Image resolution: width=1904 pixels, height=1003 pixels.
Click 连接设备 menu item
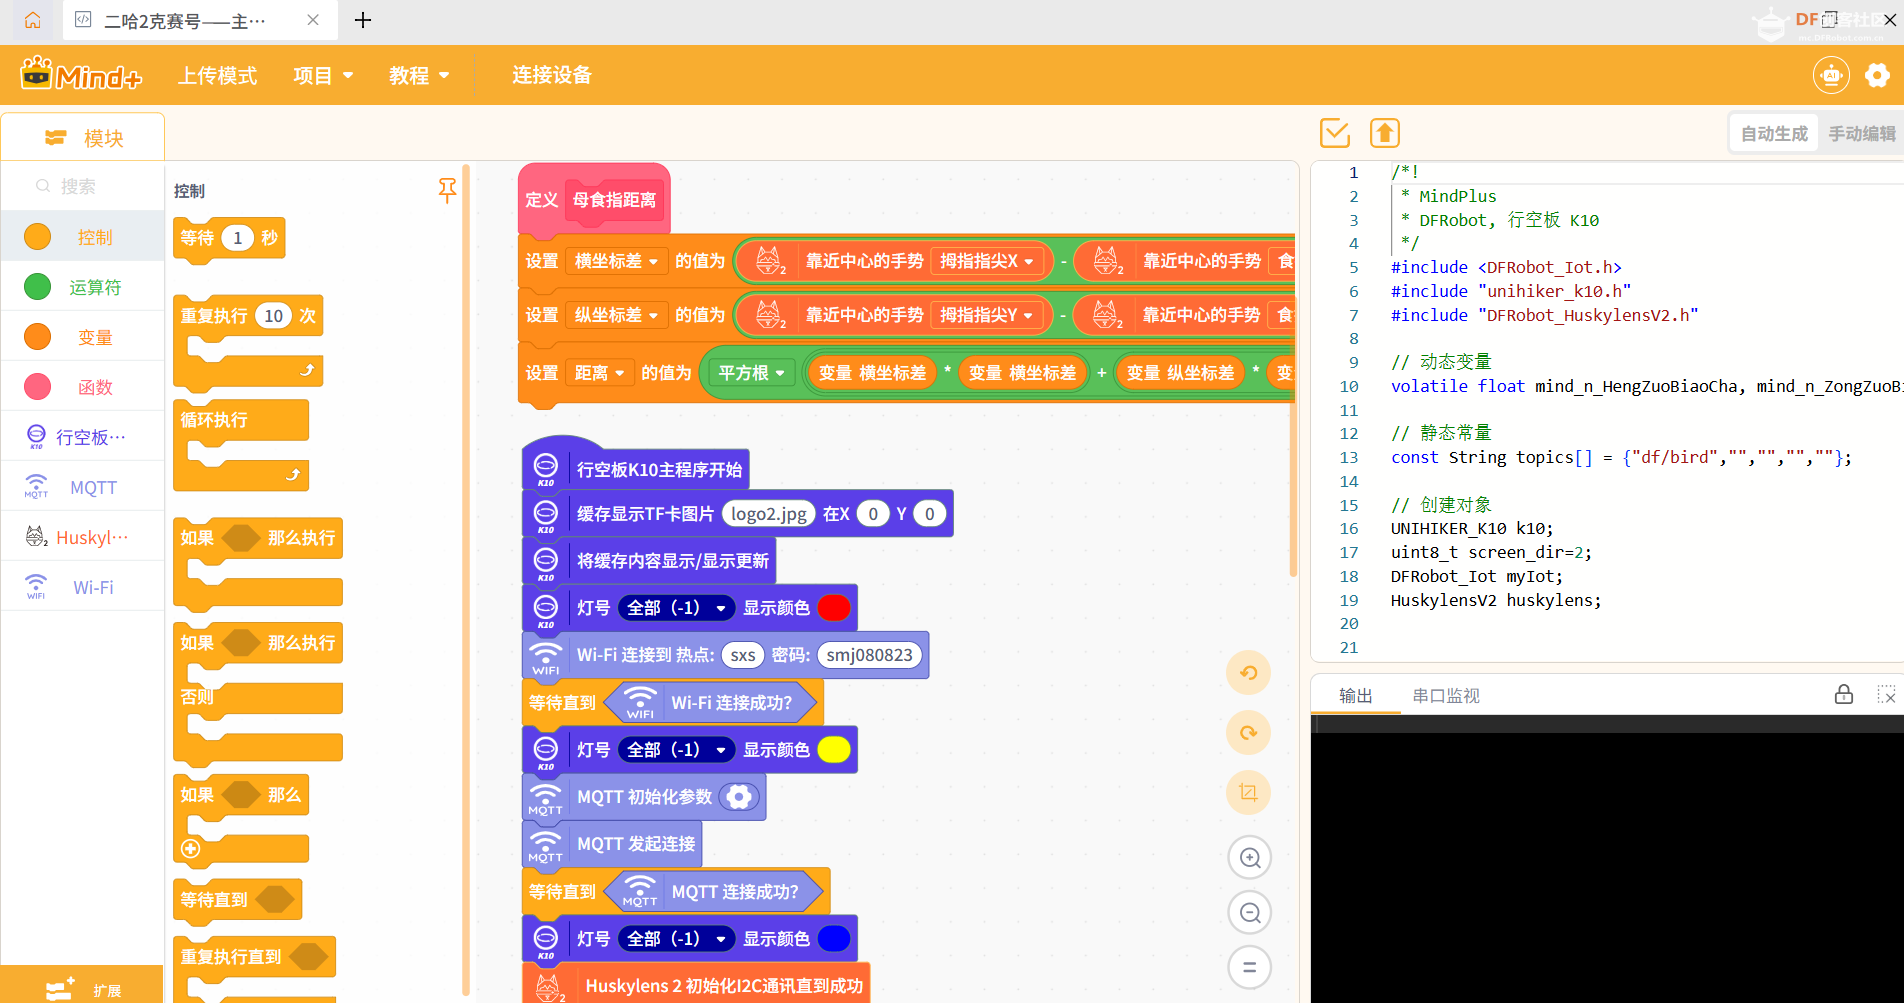tap(552, 75)
